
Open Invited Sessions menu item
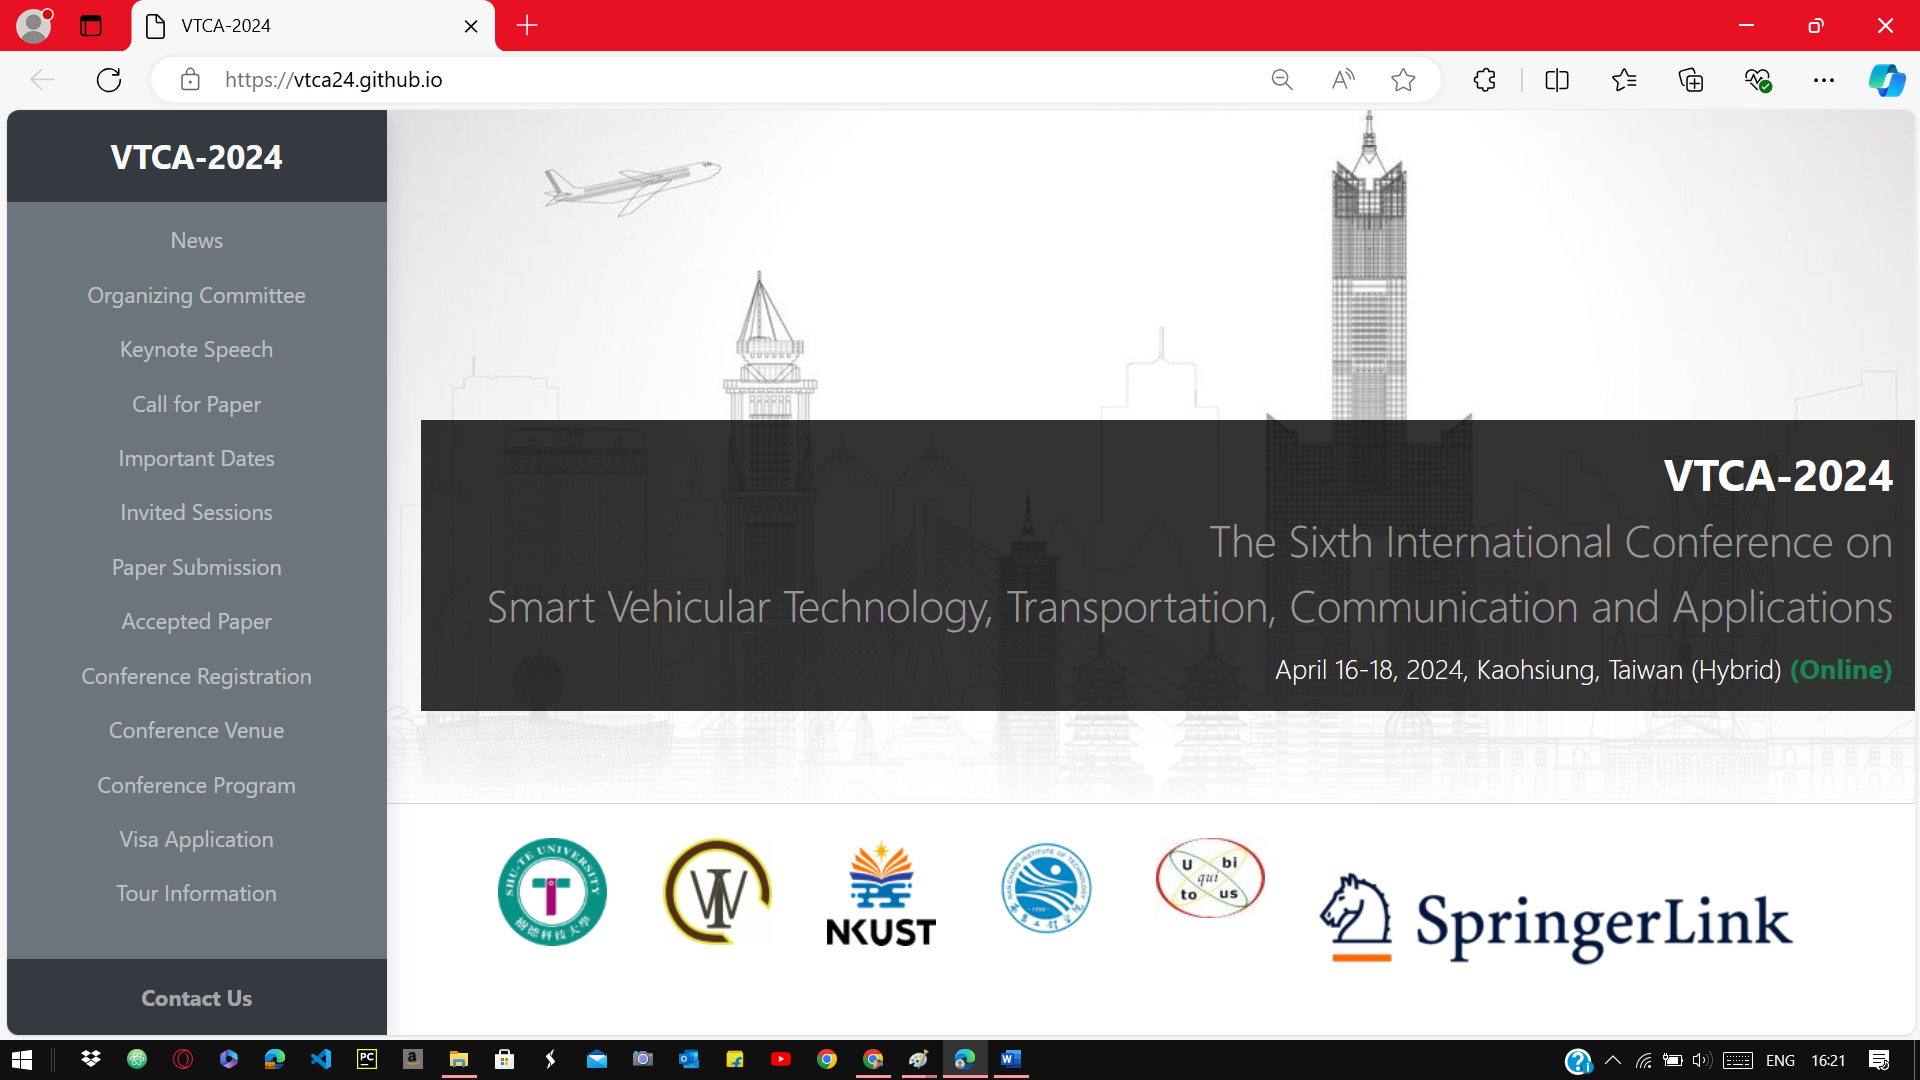[196, 513]
